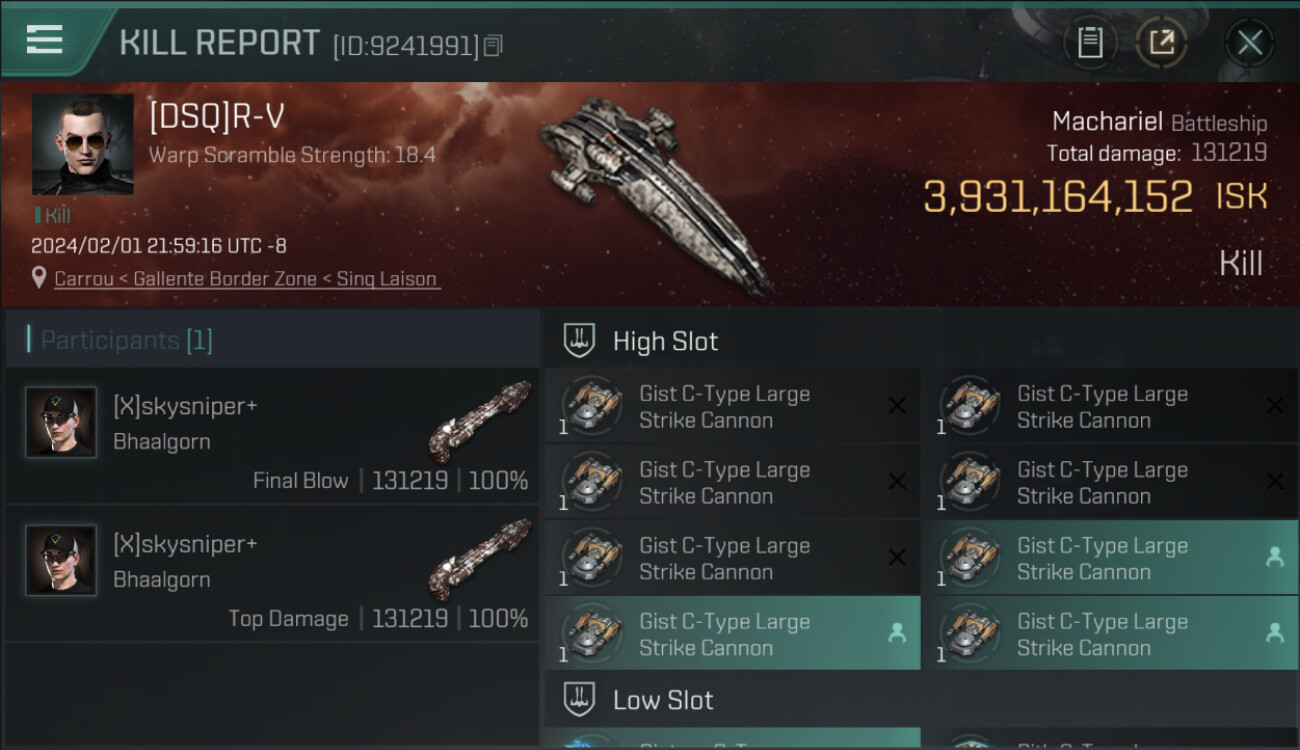The height and width of the screenshot is (750, 1300).
Task: Click Top Damage skysniper+ pilot portrait
Action: [61, 560]
